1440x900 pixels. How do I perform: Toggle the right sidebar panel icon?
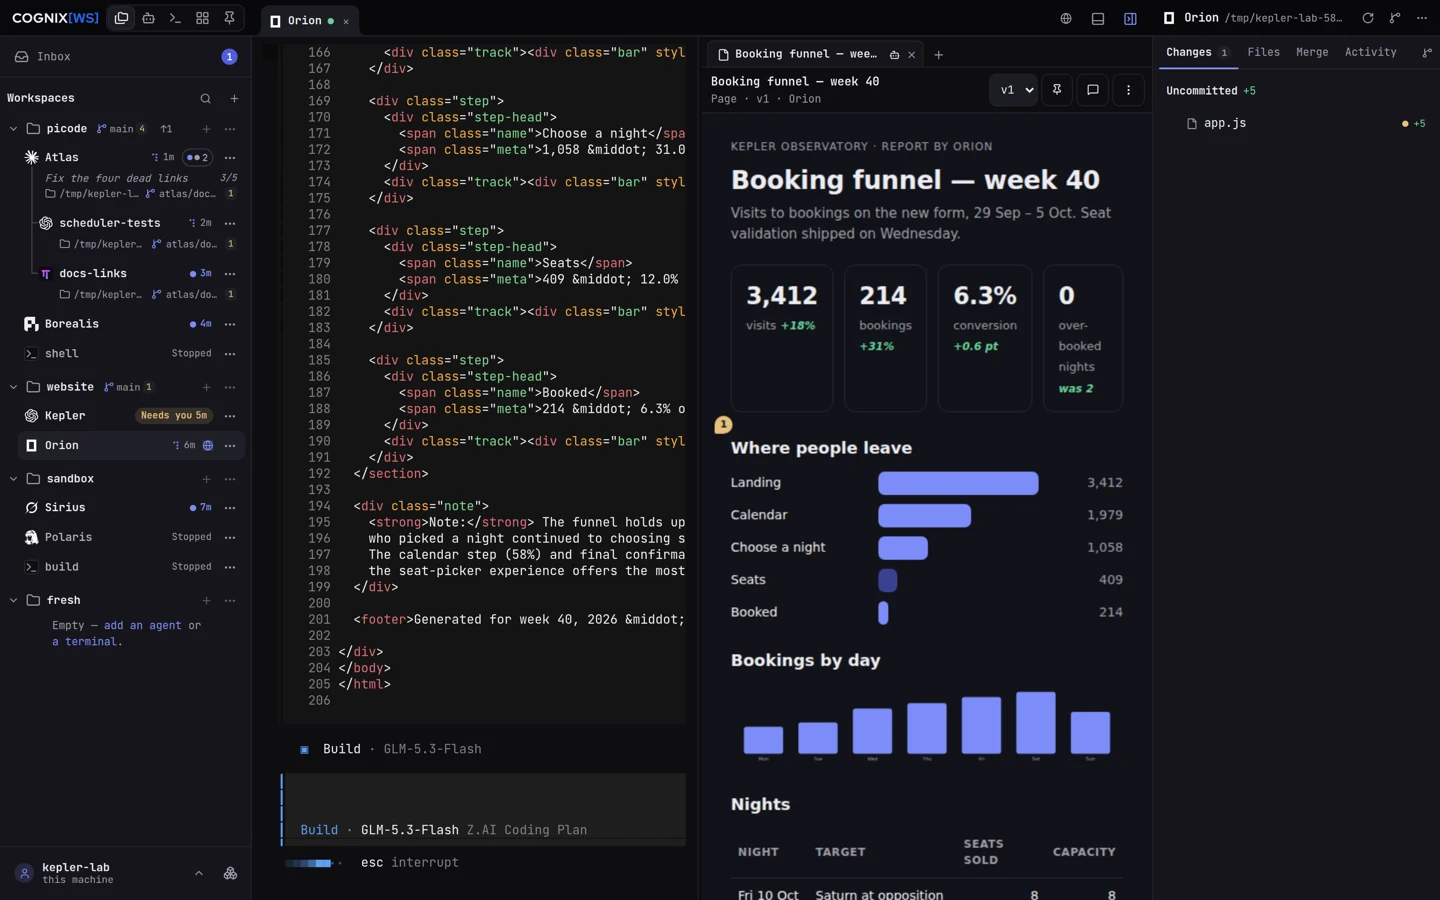coord(1130,18)
